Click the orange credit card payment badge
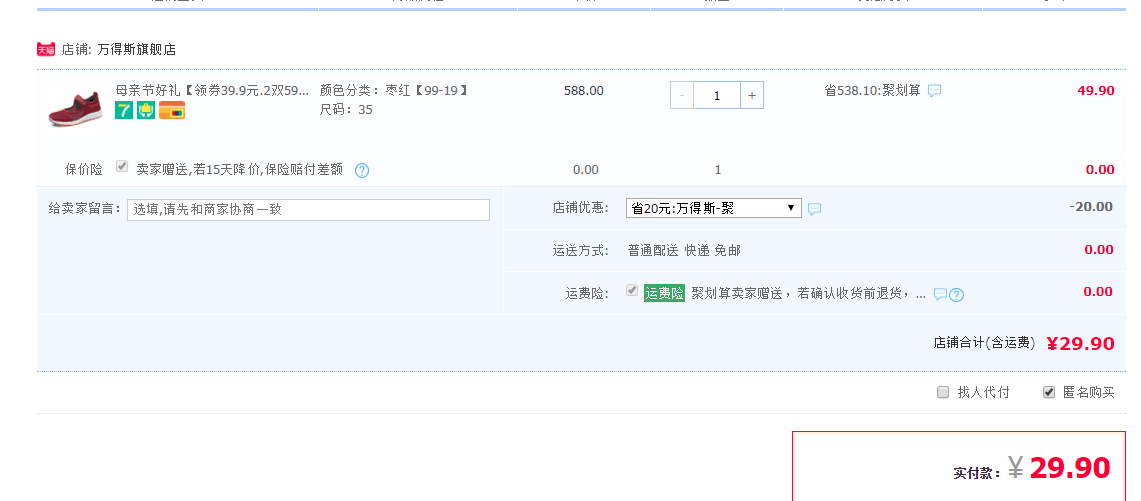 pos(172,110)
